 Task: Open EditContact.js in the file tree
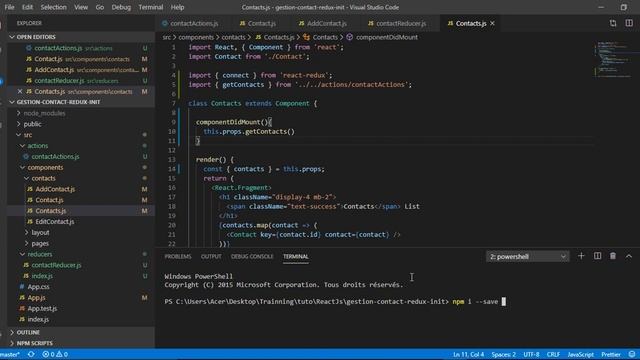55,222
